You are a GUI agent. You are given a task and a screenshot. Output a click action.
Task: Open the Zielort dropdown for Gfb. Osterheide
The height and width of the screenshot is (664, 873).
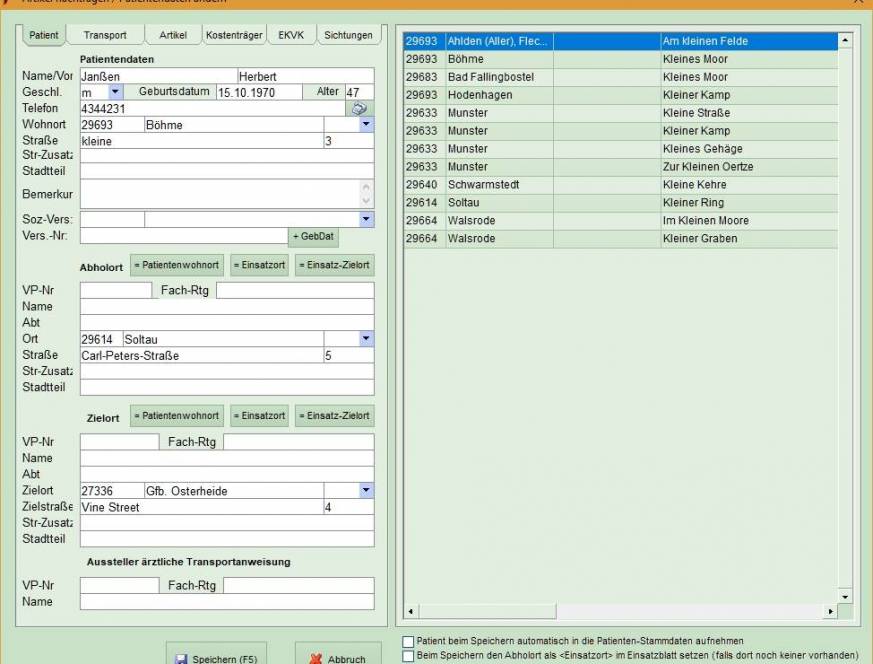[366, 491]
